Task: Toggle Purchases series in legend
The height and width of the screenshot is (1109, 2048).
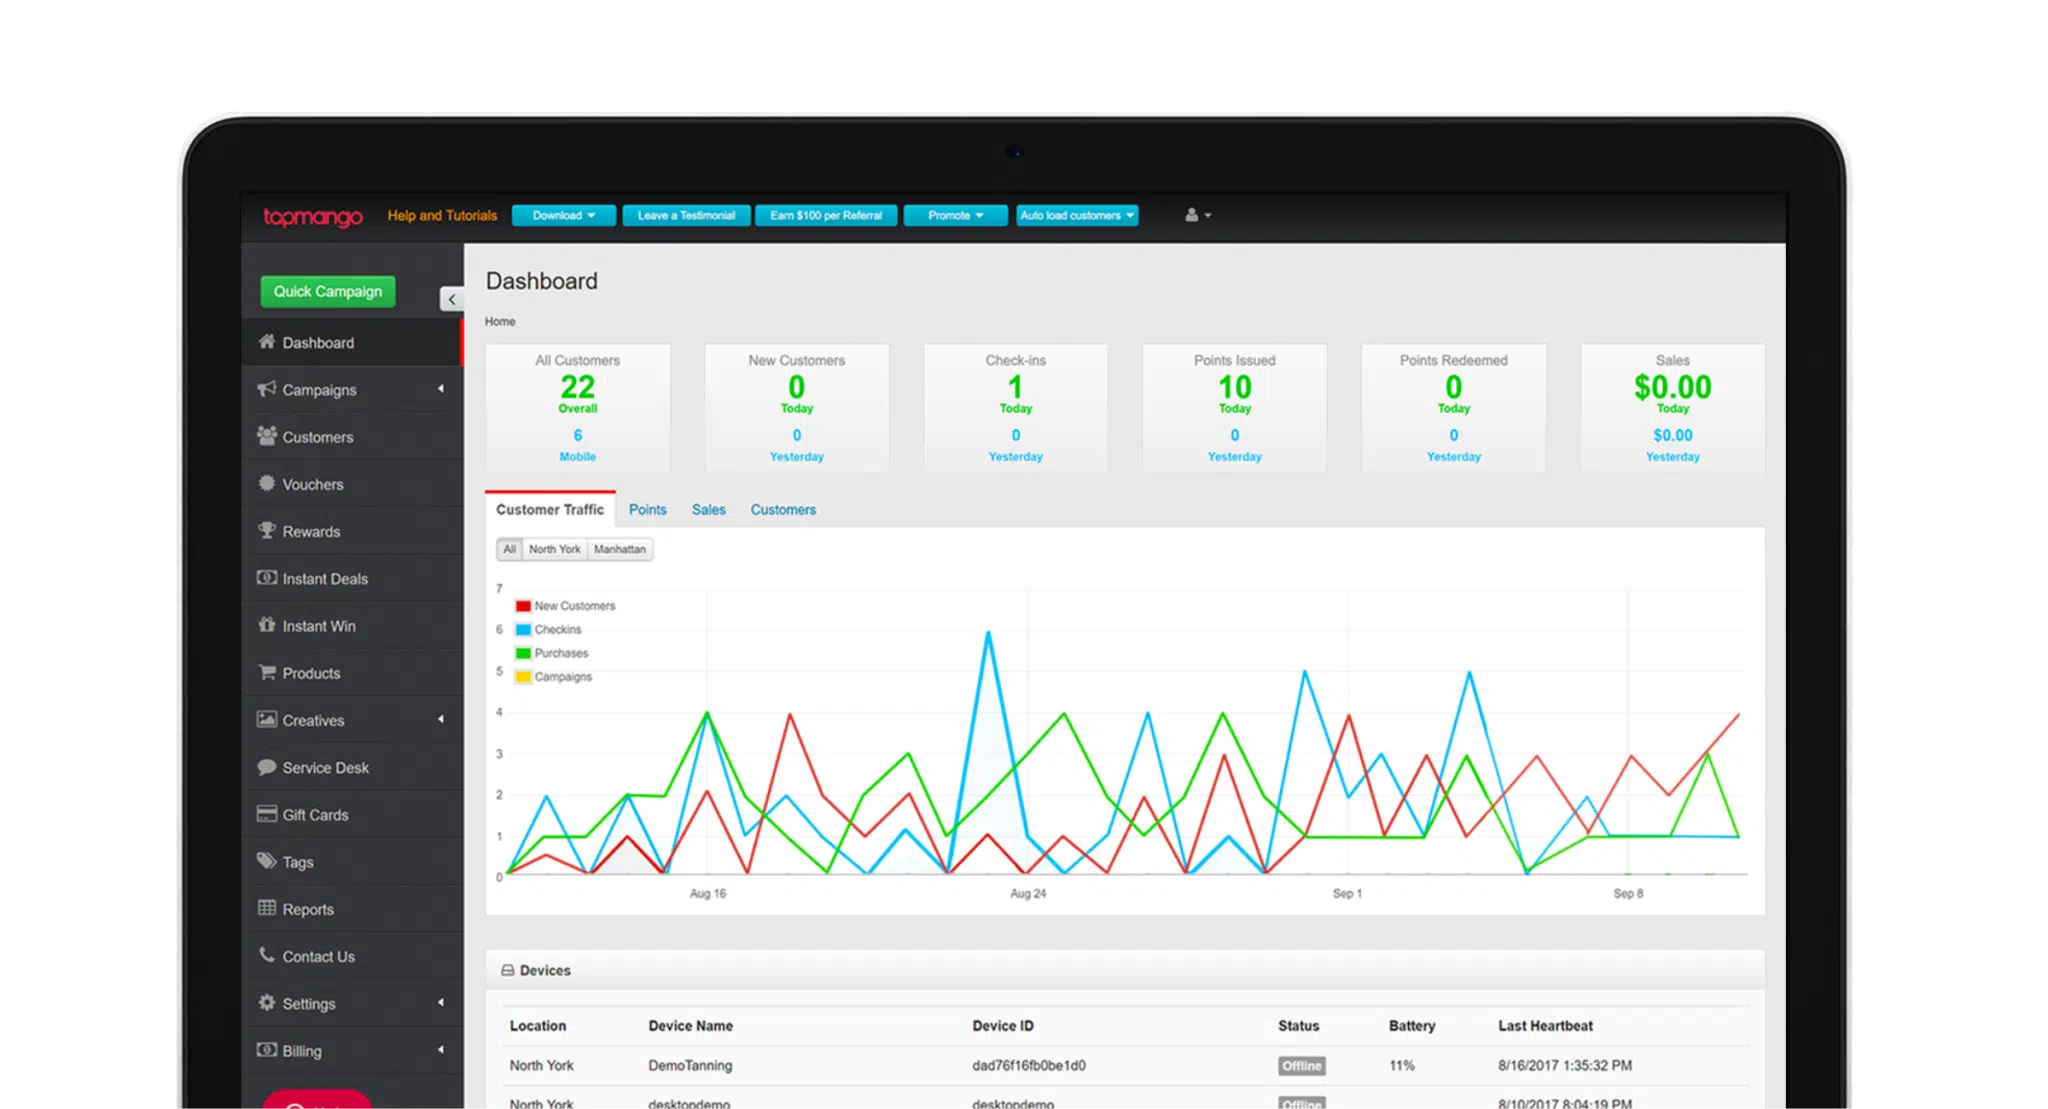Action: point(552,653)
